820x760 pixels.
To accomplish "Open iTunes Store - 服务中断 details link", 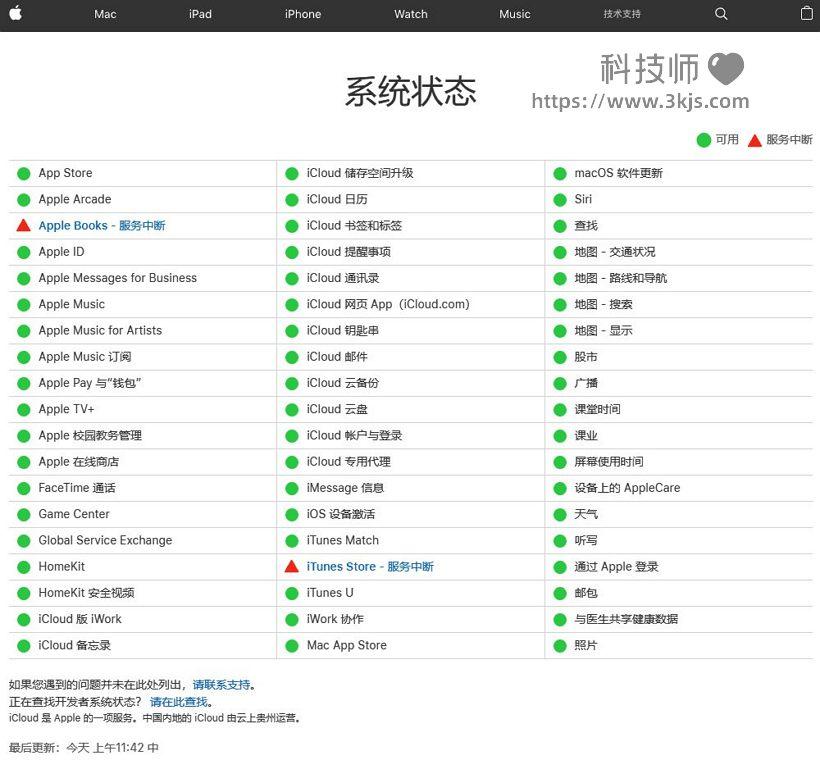I will point(370,566).
